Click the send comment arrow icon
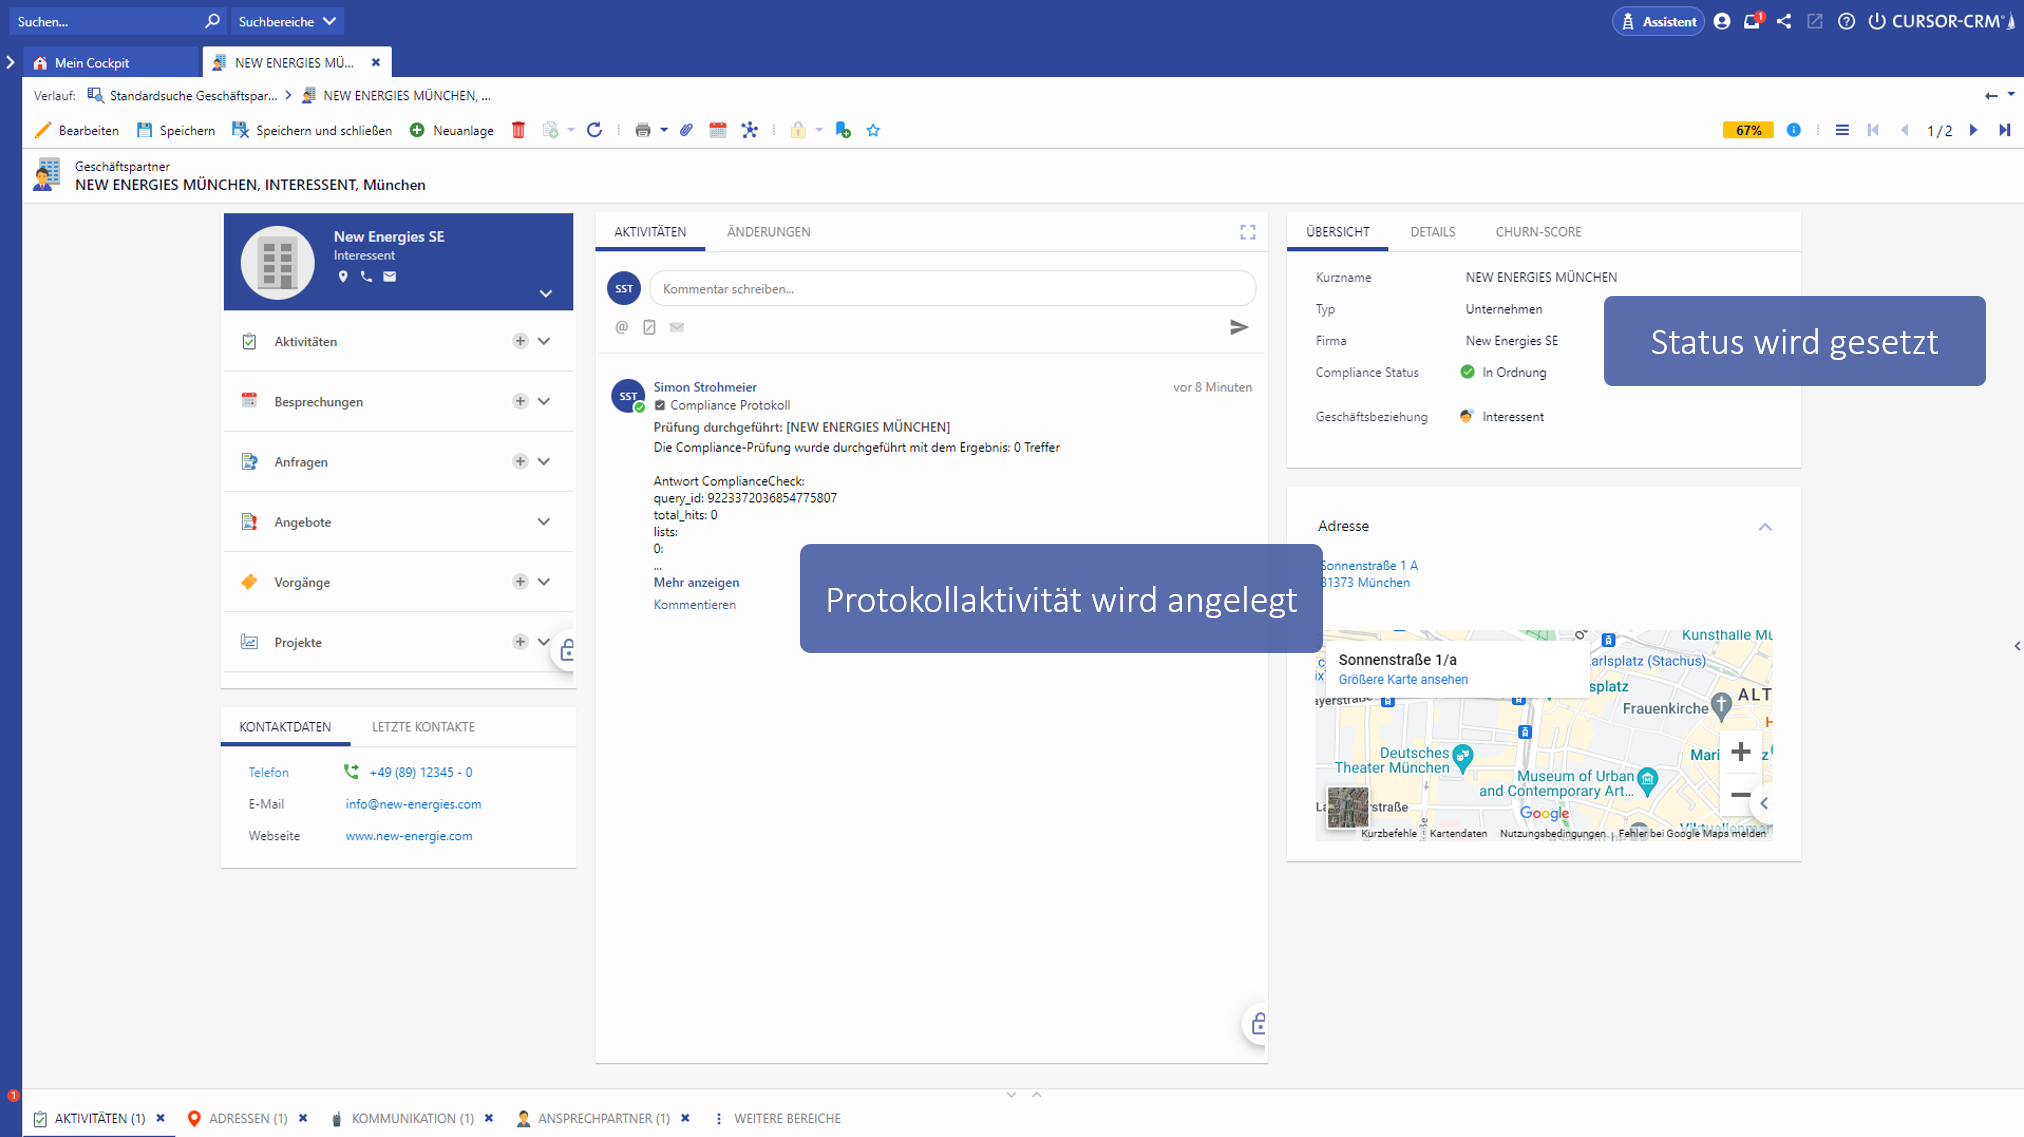The width and height of the screenshot is (2024, 1137). tap(1238, 327)
